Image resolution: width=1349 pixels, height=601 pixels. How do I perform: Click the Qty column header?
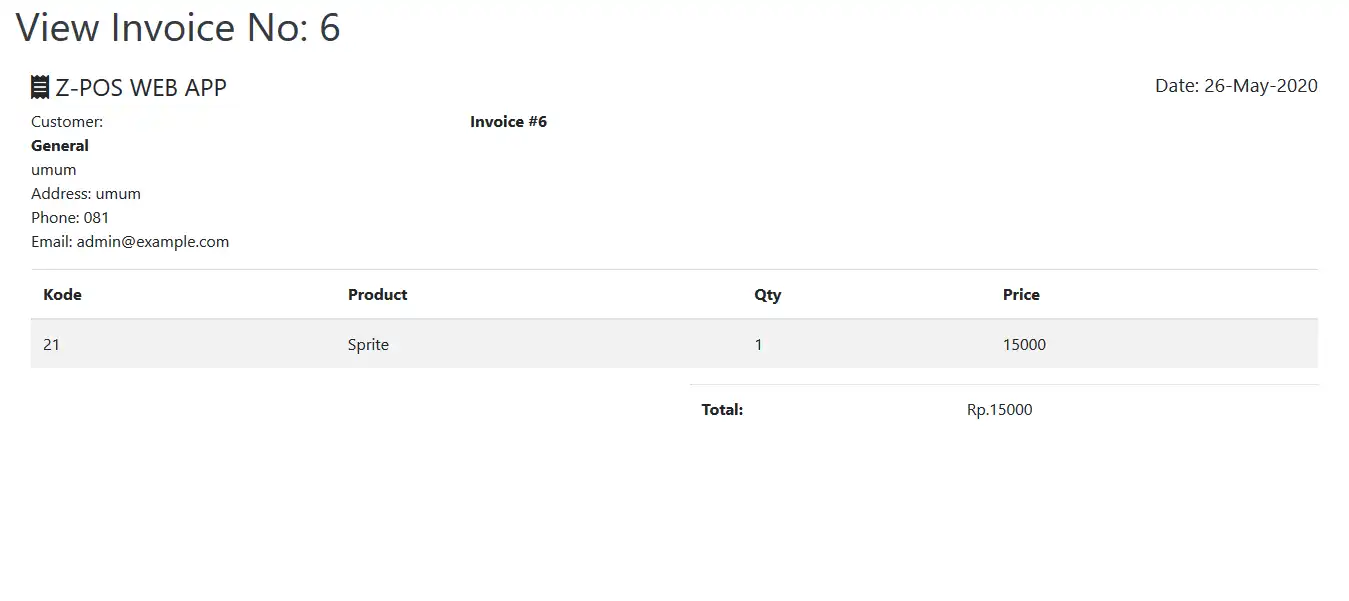(x=767, y=295)
